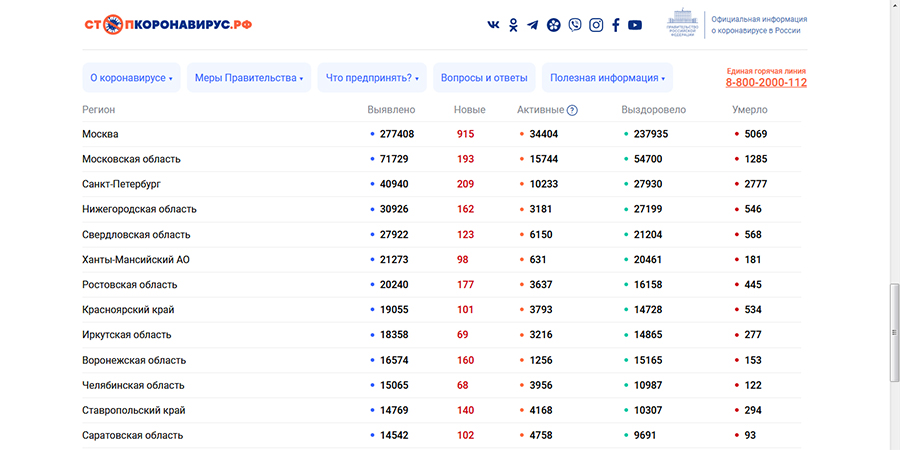Sort by the Умерло column header
The height and width of the screenshot is (450, 900).
tap(750, 110)
